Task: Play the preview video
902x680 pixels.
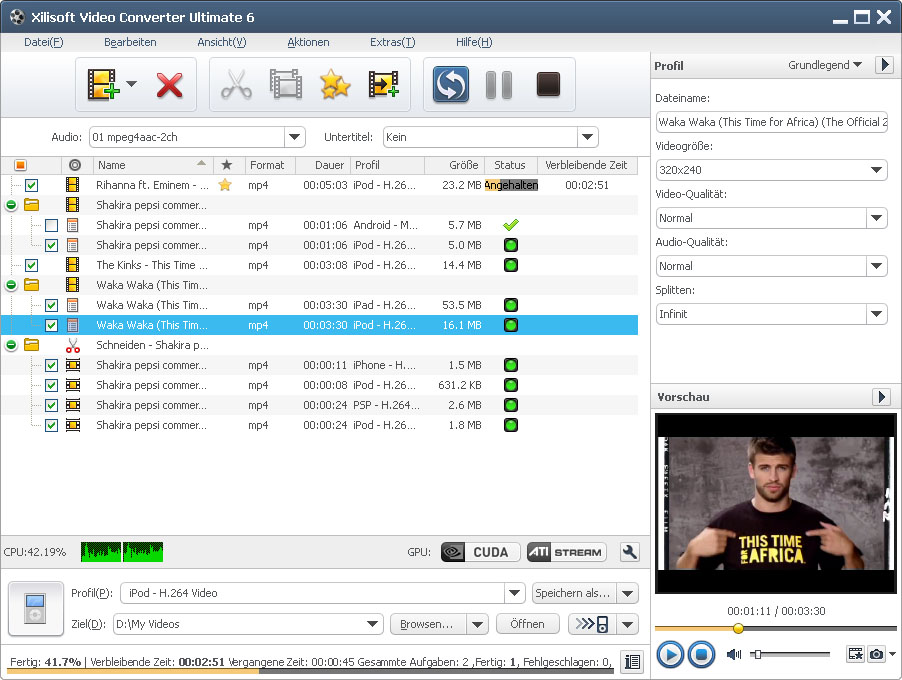Action: coord(670,654)
